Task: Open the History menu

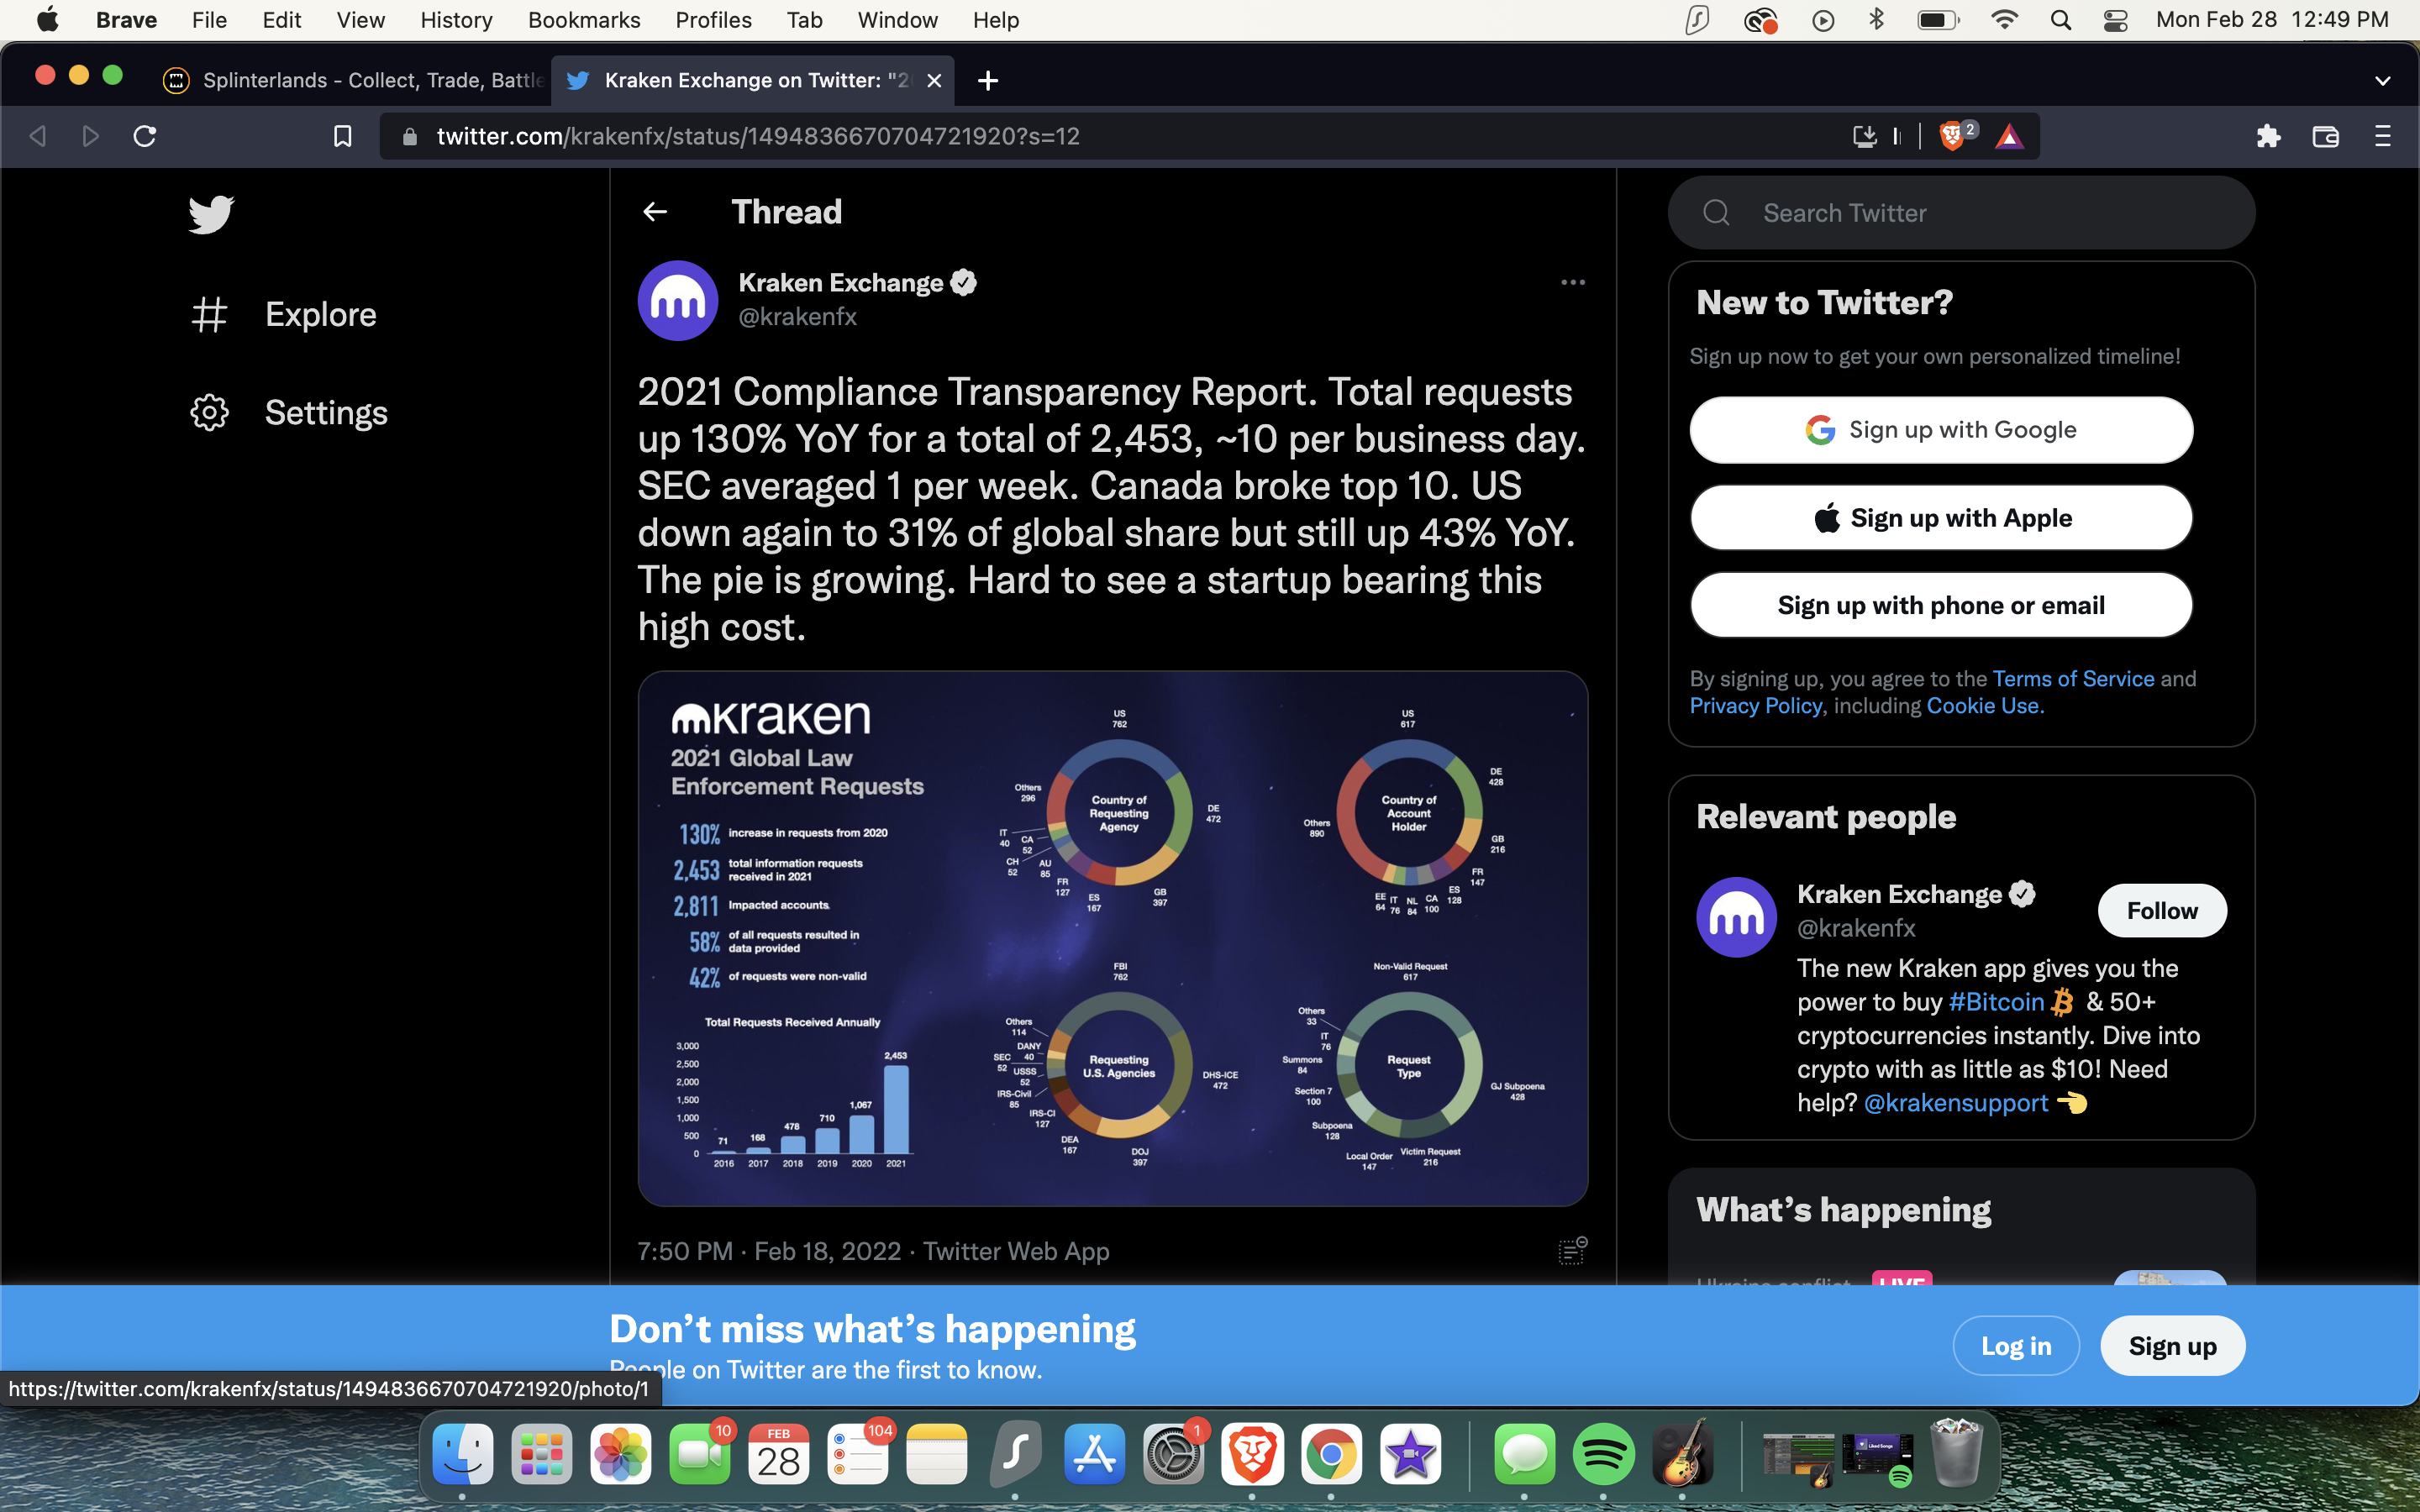Action: (x=456, y=20)
